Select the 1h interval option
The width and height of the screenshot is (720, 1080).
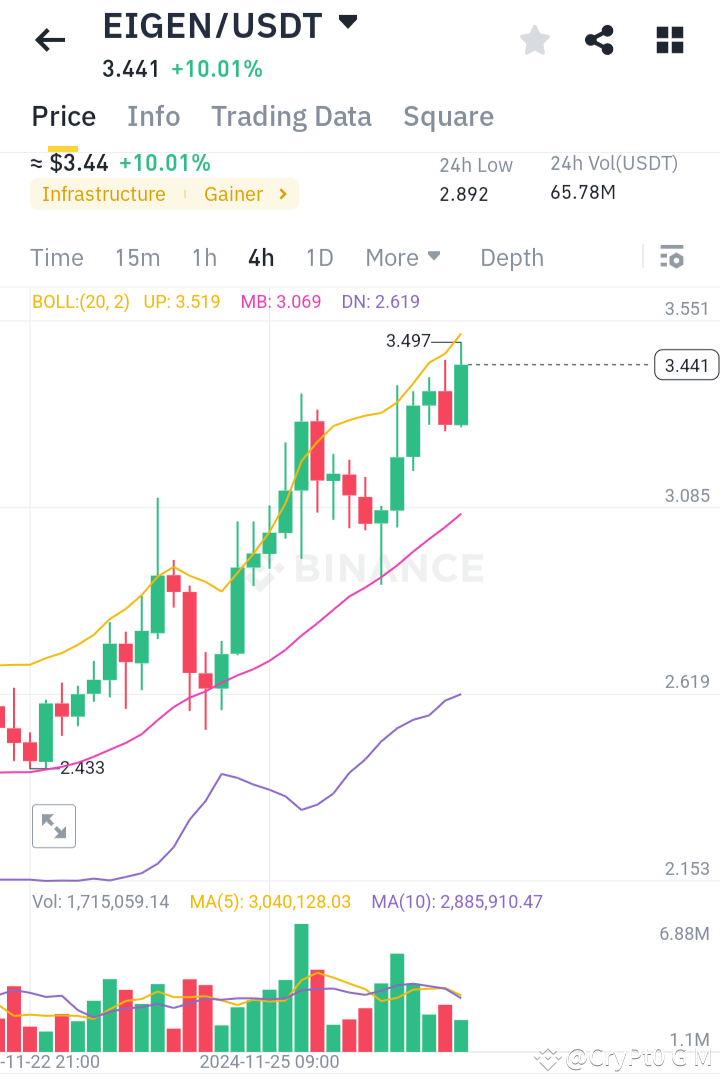pyautogui.click(x=204, y=257)
